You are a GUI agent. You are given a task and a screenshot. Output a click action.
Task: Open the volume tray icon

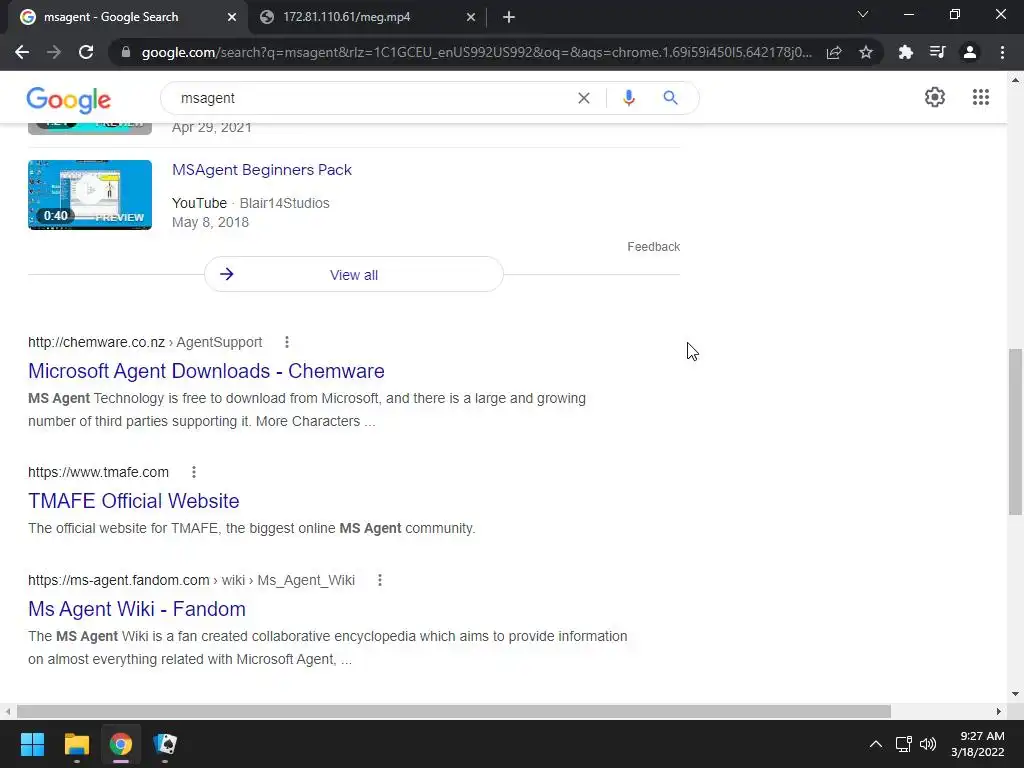(927, 744)
